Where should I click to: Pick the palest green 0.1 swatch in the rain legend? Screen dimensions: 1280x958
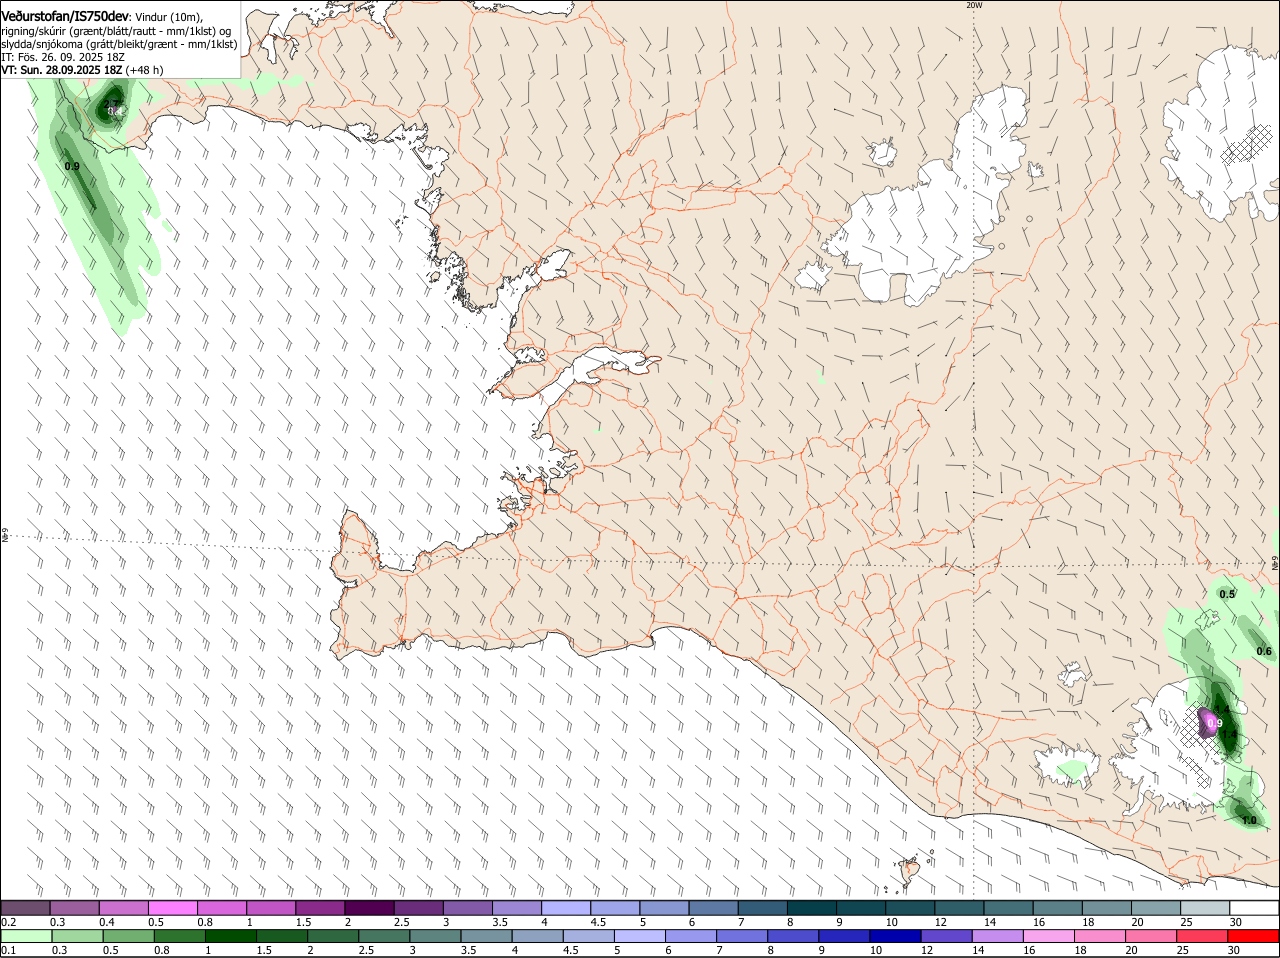click(x=26, y=937)
